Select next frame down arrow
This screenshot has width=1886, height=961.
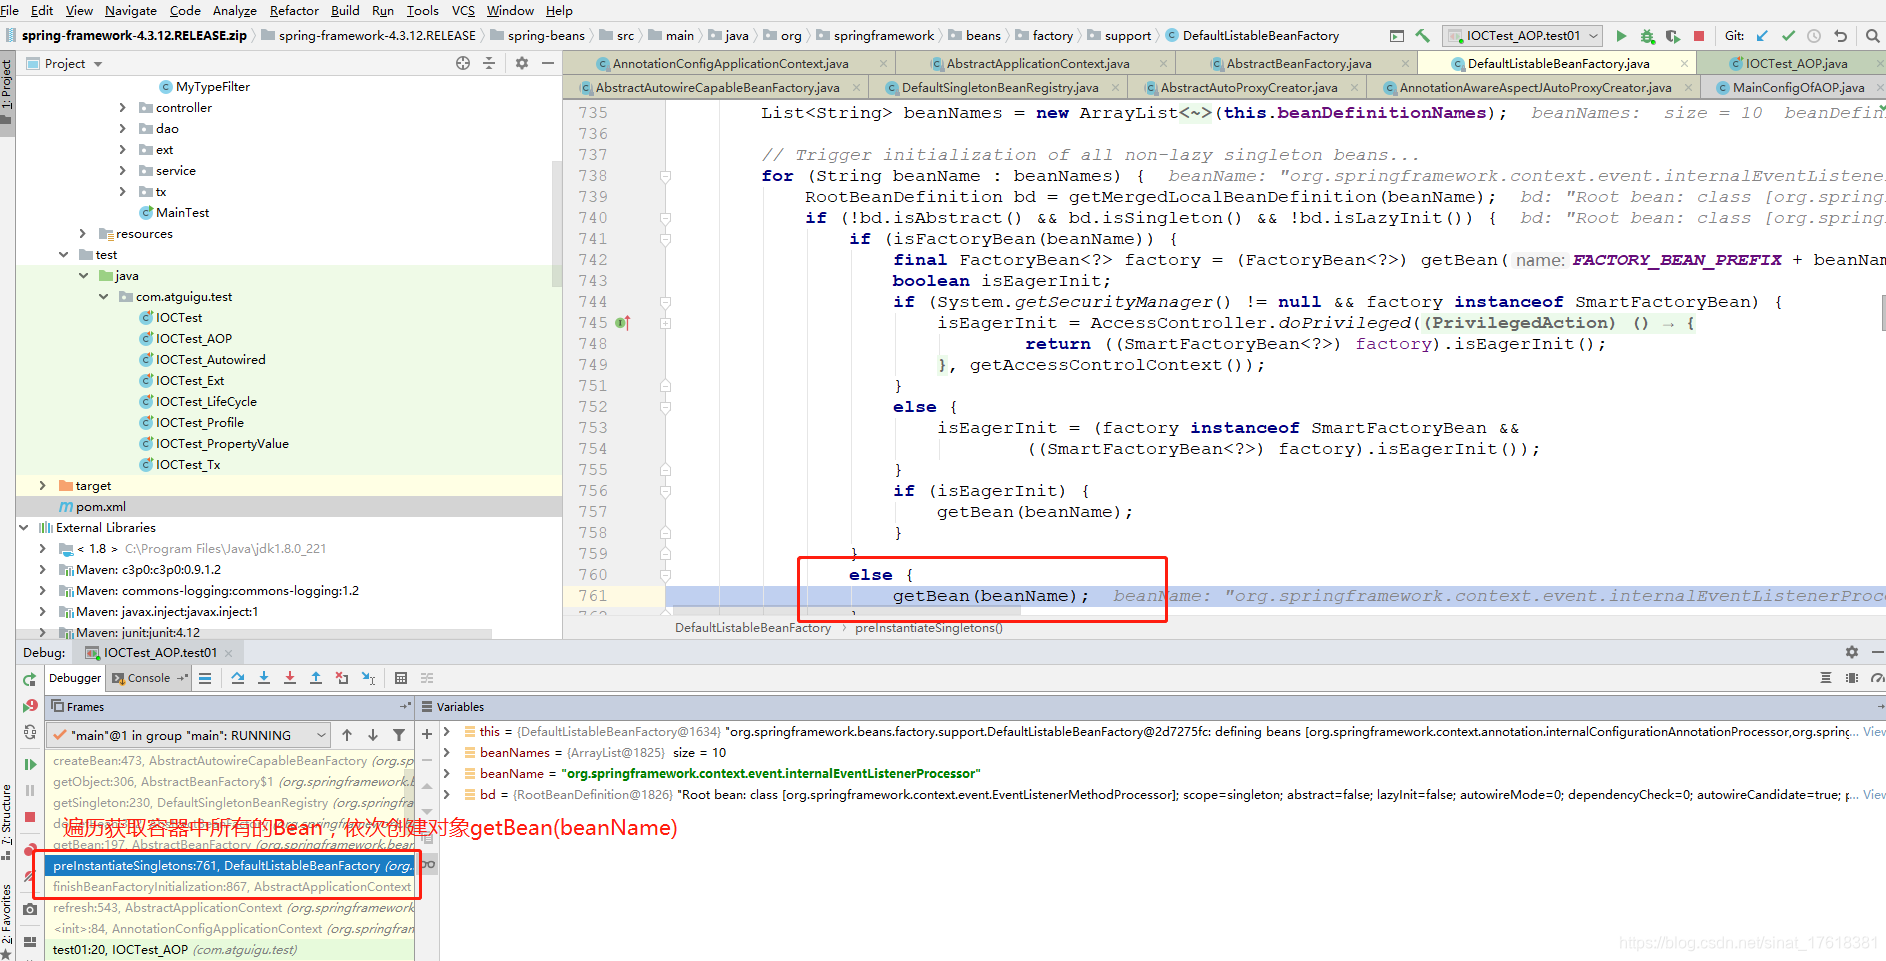click(373, 735)
